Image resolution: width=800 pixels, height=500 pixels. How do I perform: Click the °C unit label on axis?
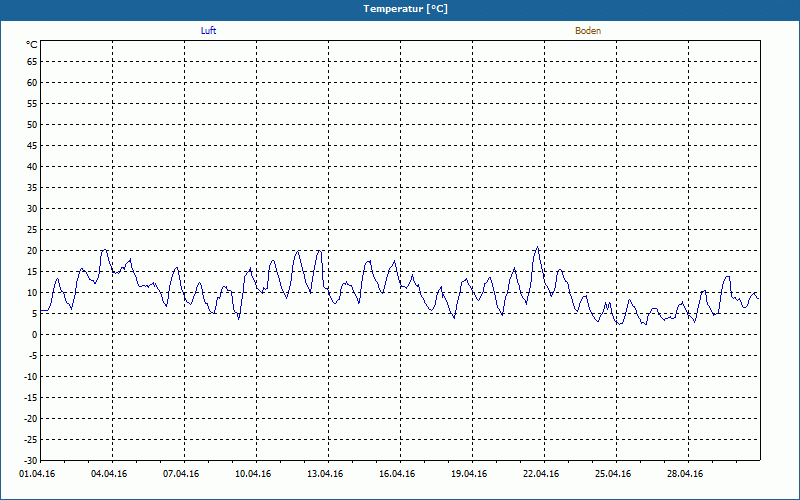click(32, 45)
